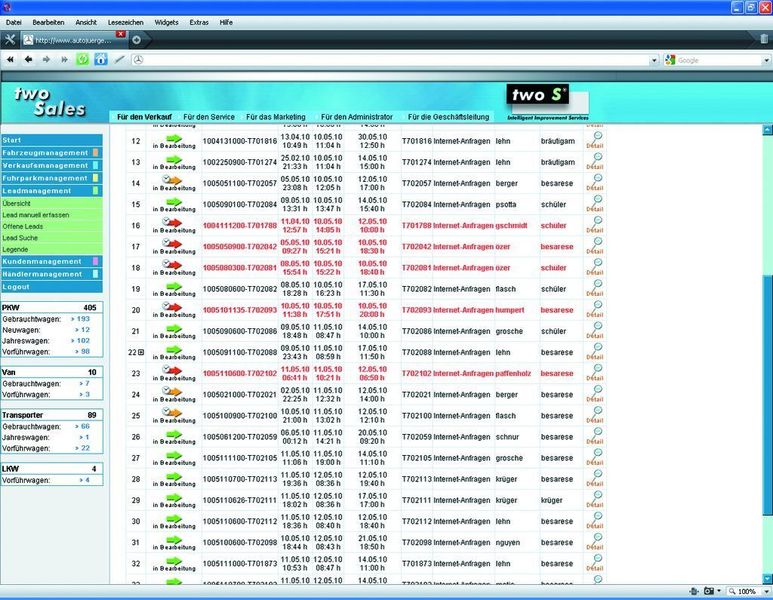Click the blue home button
773x600 pixels.
click(101, 60)
